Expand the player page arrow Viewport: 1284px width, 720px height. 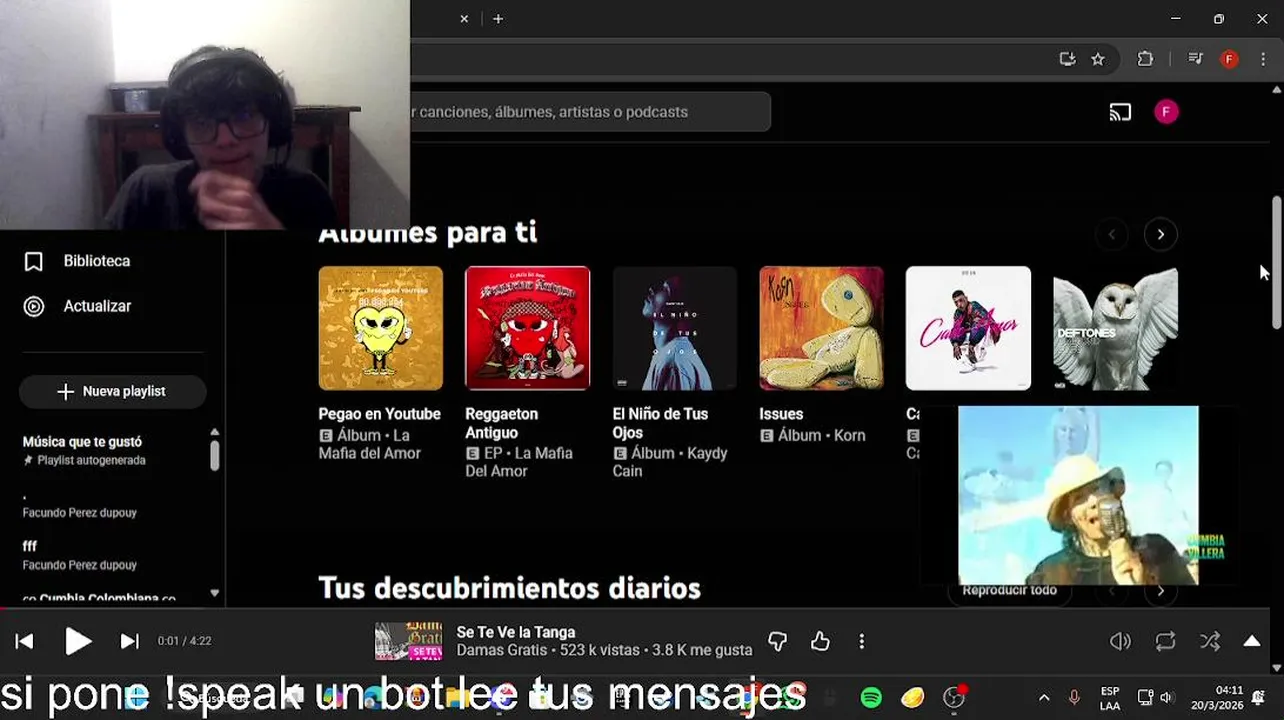[1252, 641]
